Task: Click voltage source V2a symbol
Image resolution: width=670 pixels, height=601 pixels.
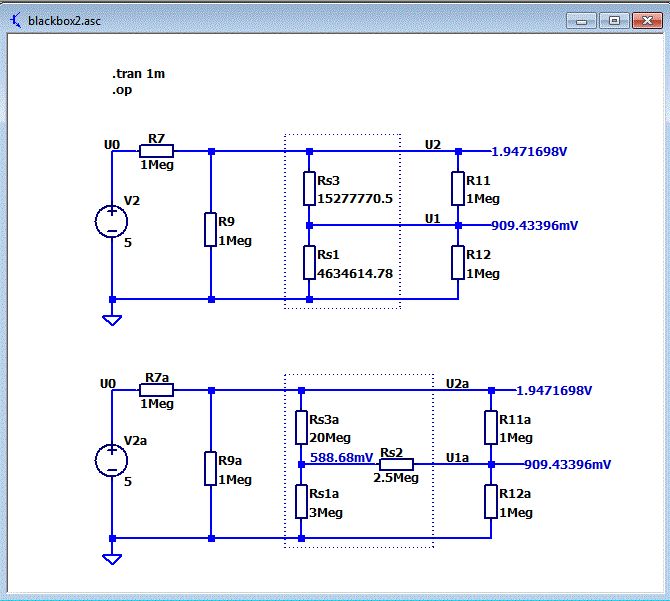Action: pos(112,460)
